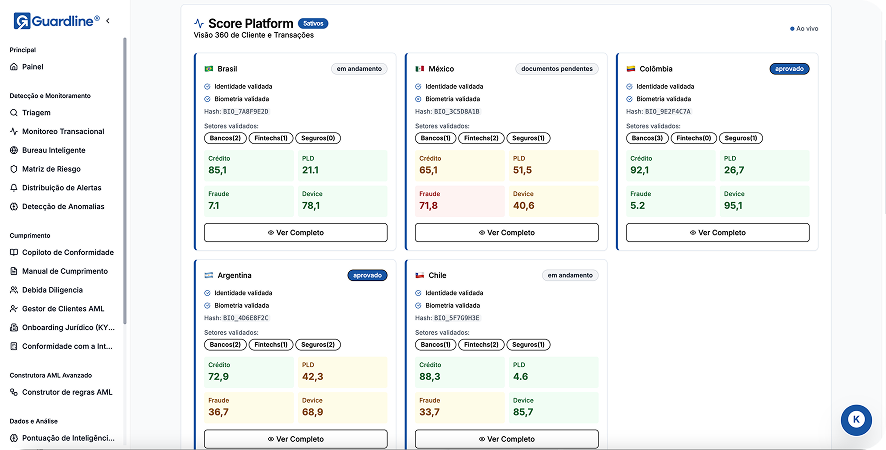Select the Matriz de Riesgo shield icon

[x=14, y=169]
